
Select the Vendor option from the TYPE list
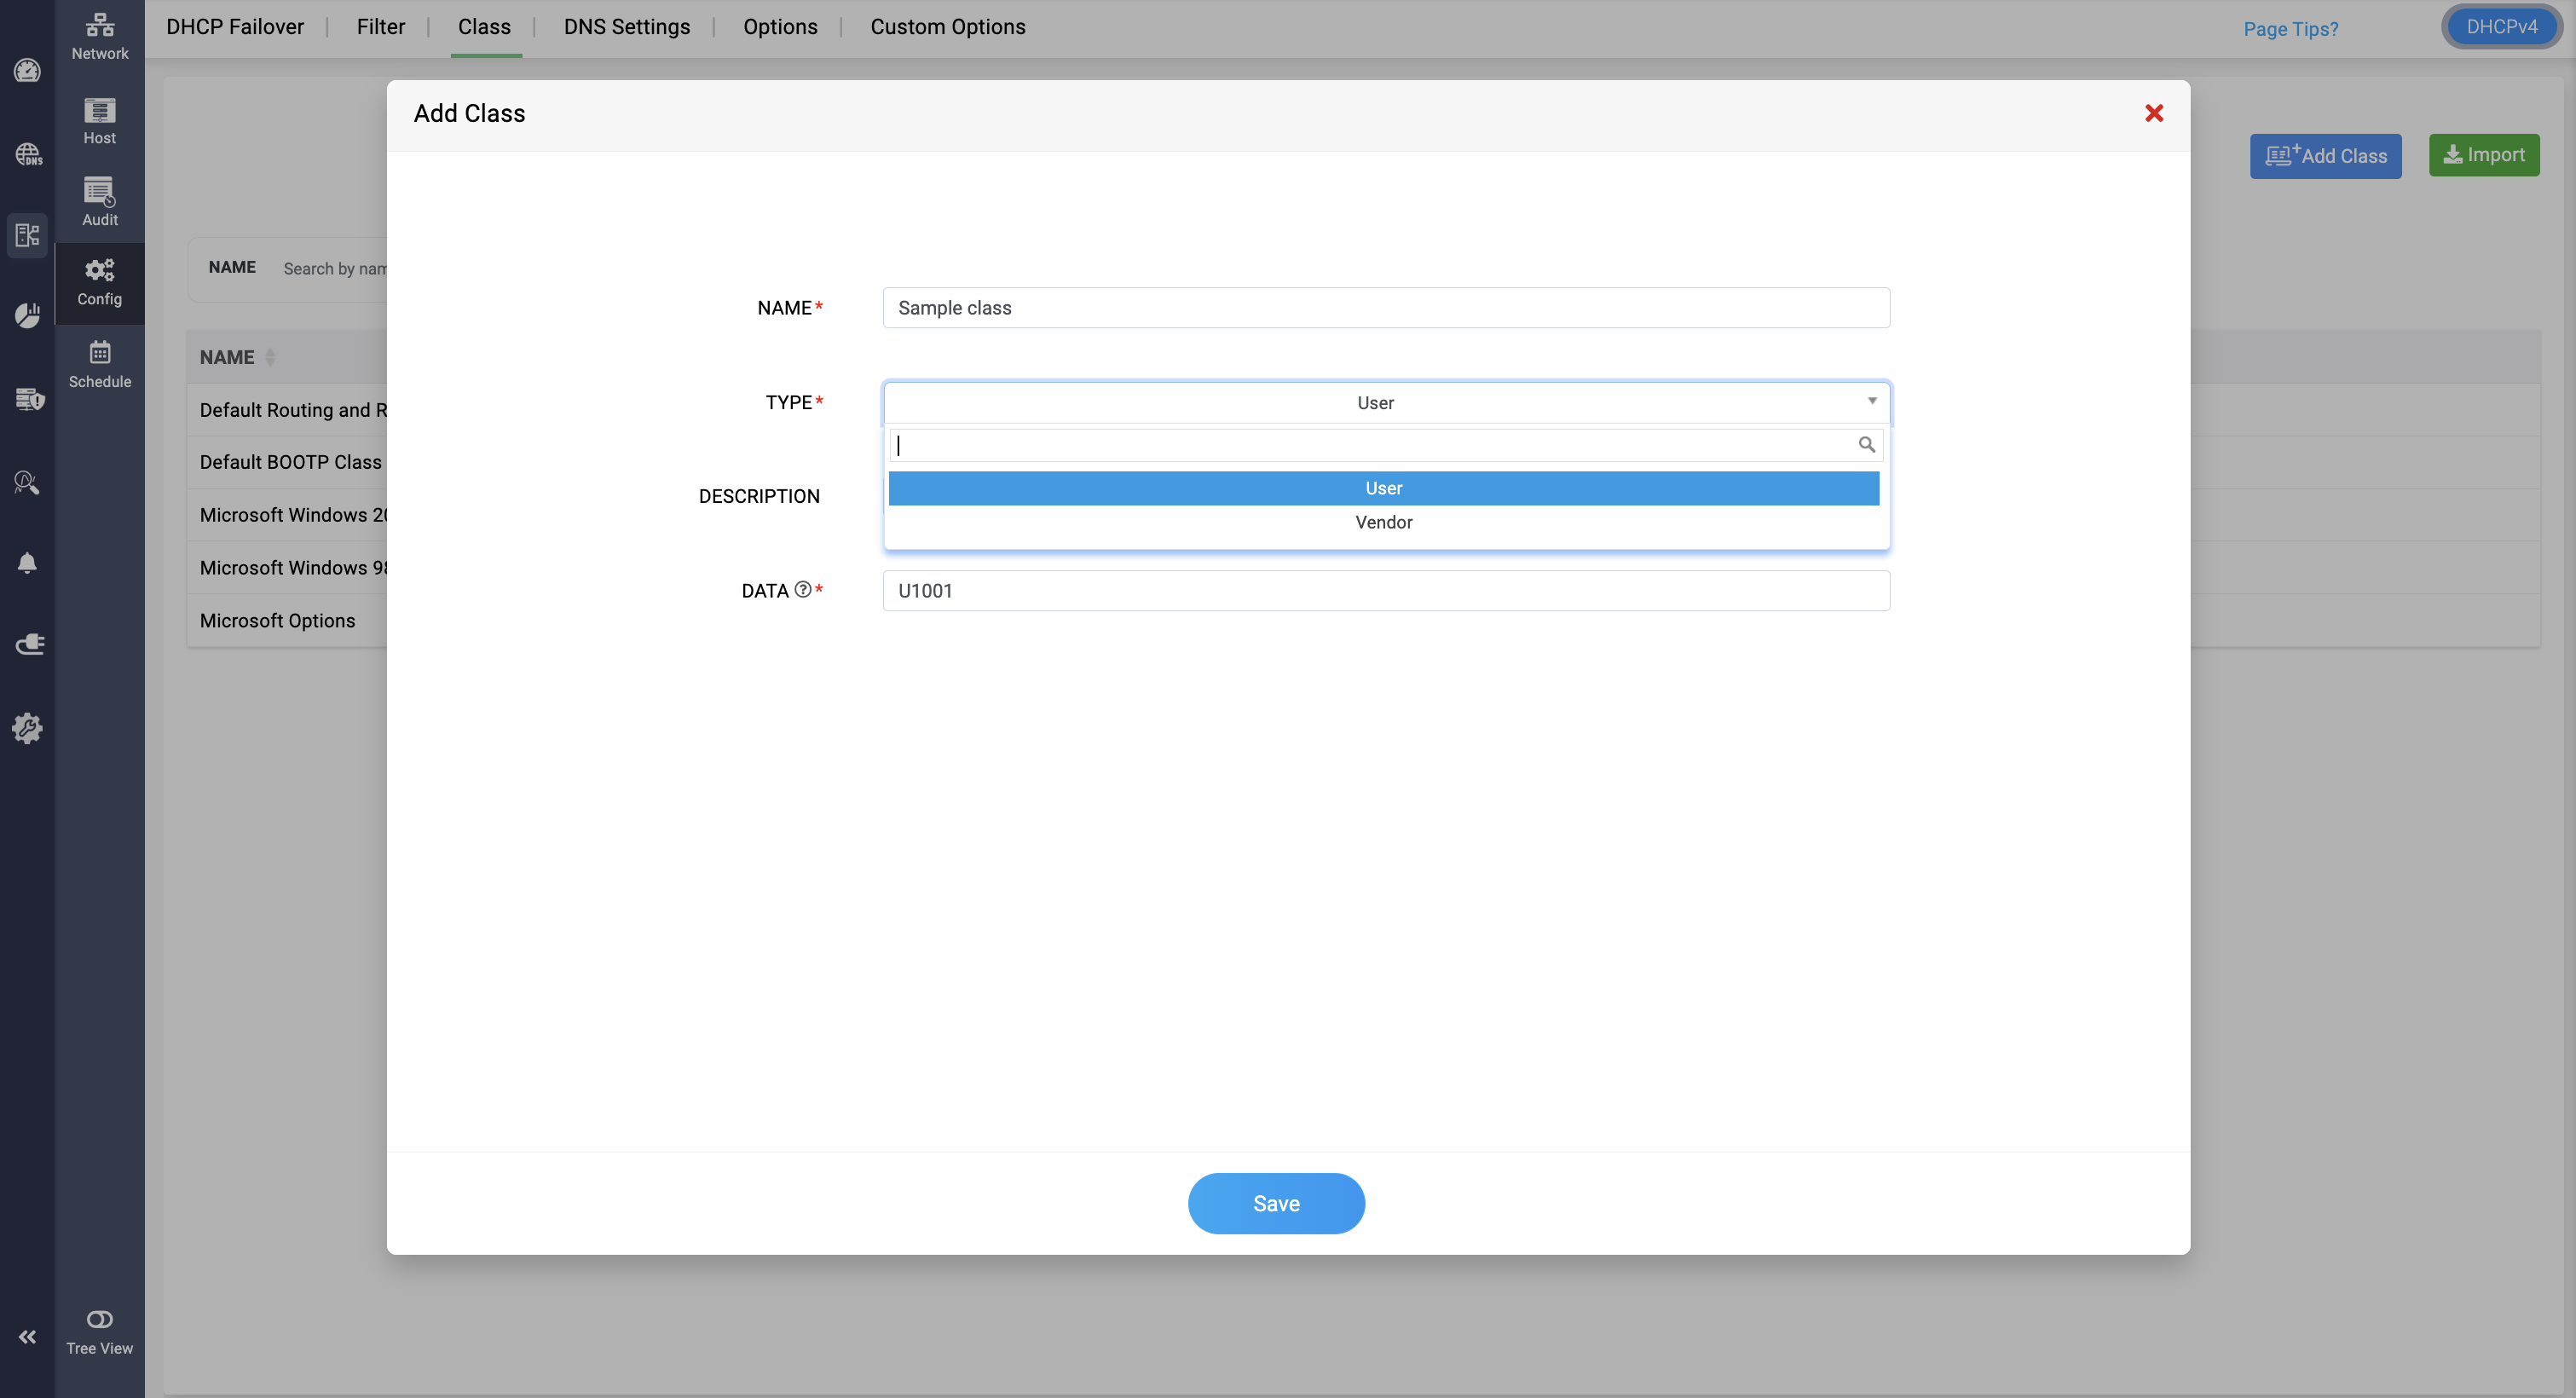pos(1383,522)
